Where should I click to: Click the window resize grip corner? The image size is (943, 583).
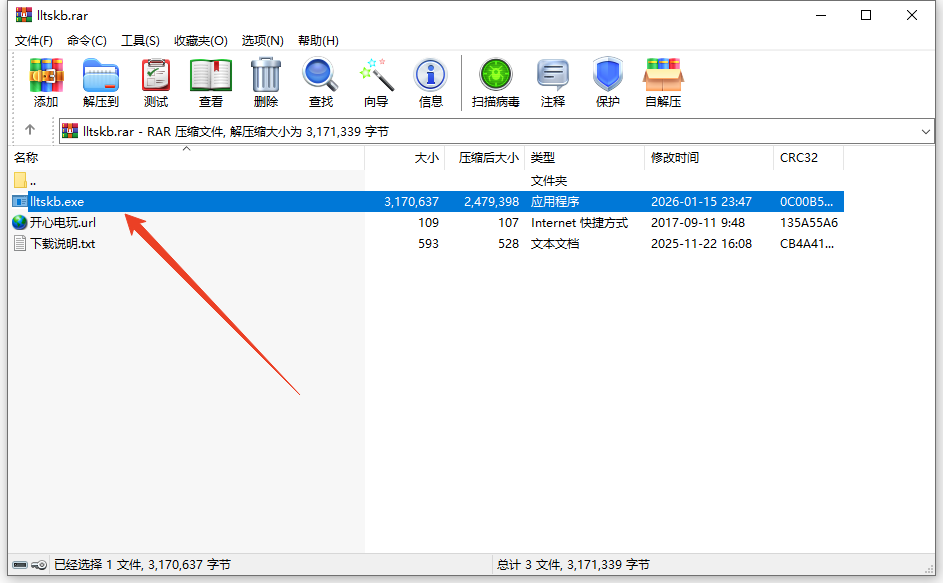point(929,569)
